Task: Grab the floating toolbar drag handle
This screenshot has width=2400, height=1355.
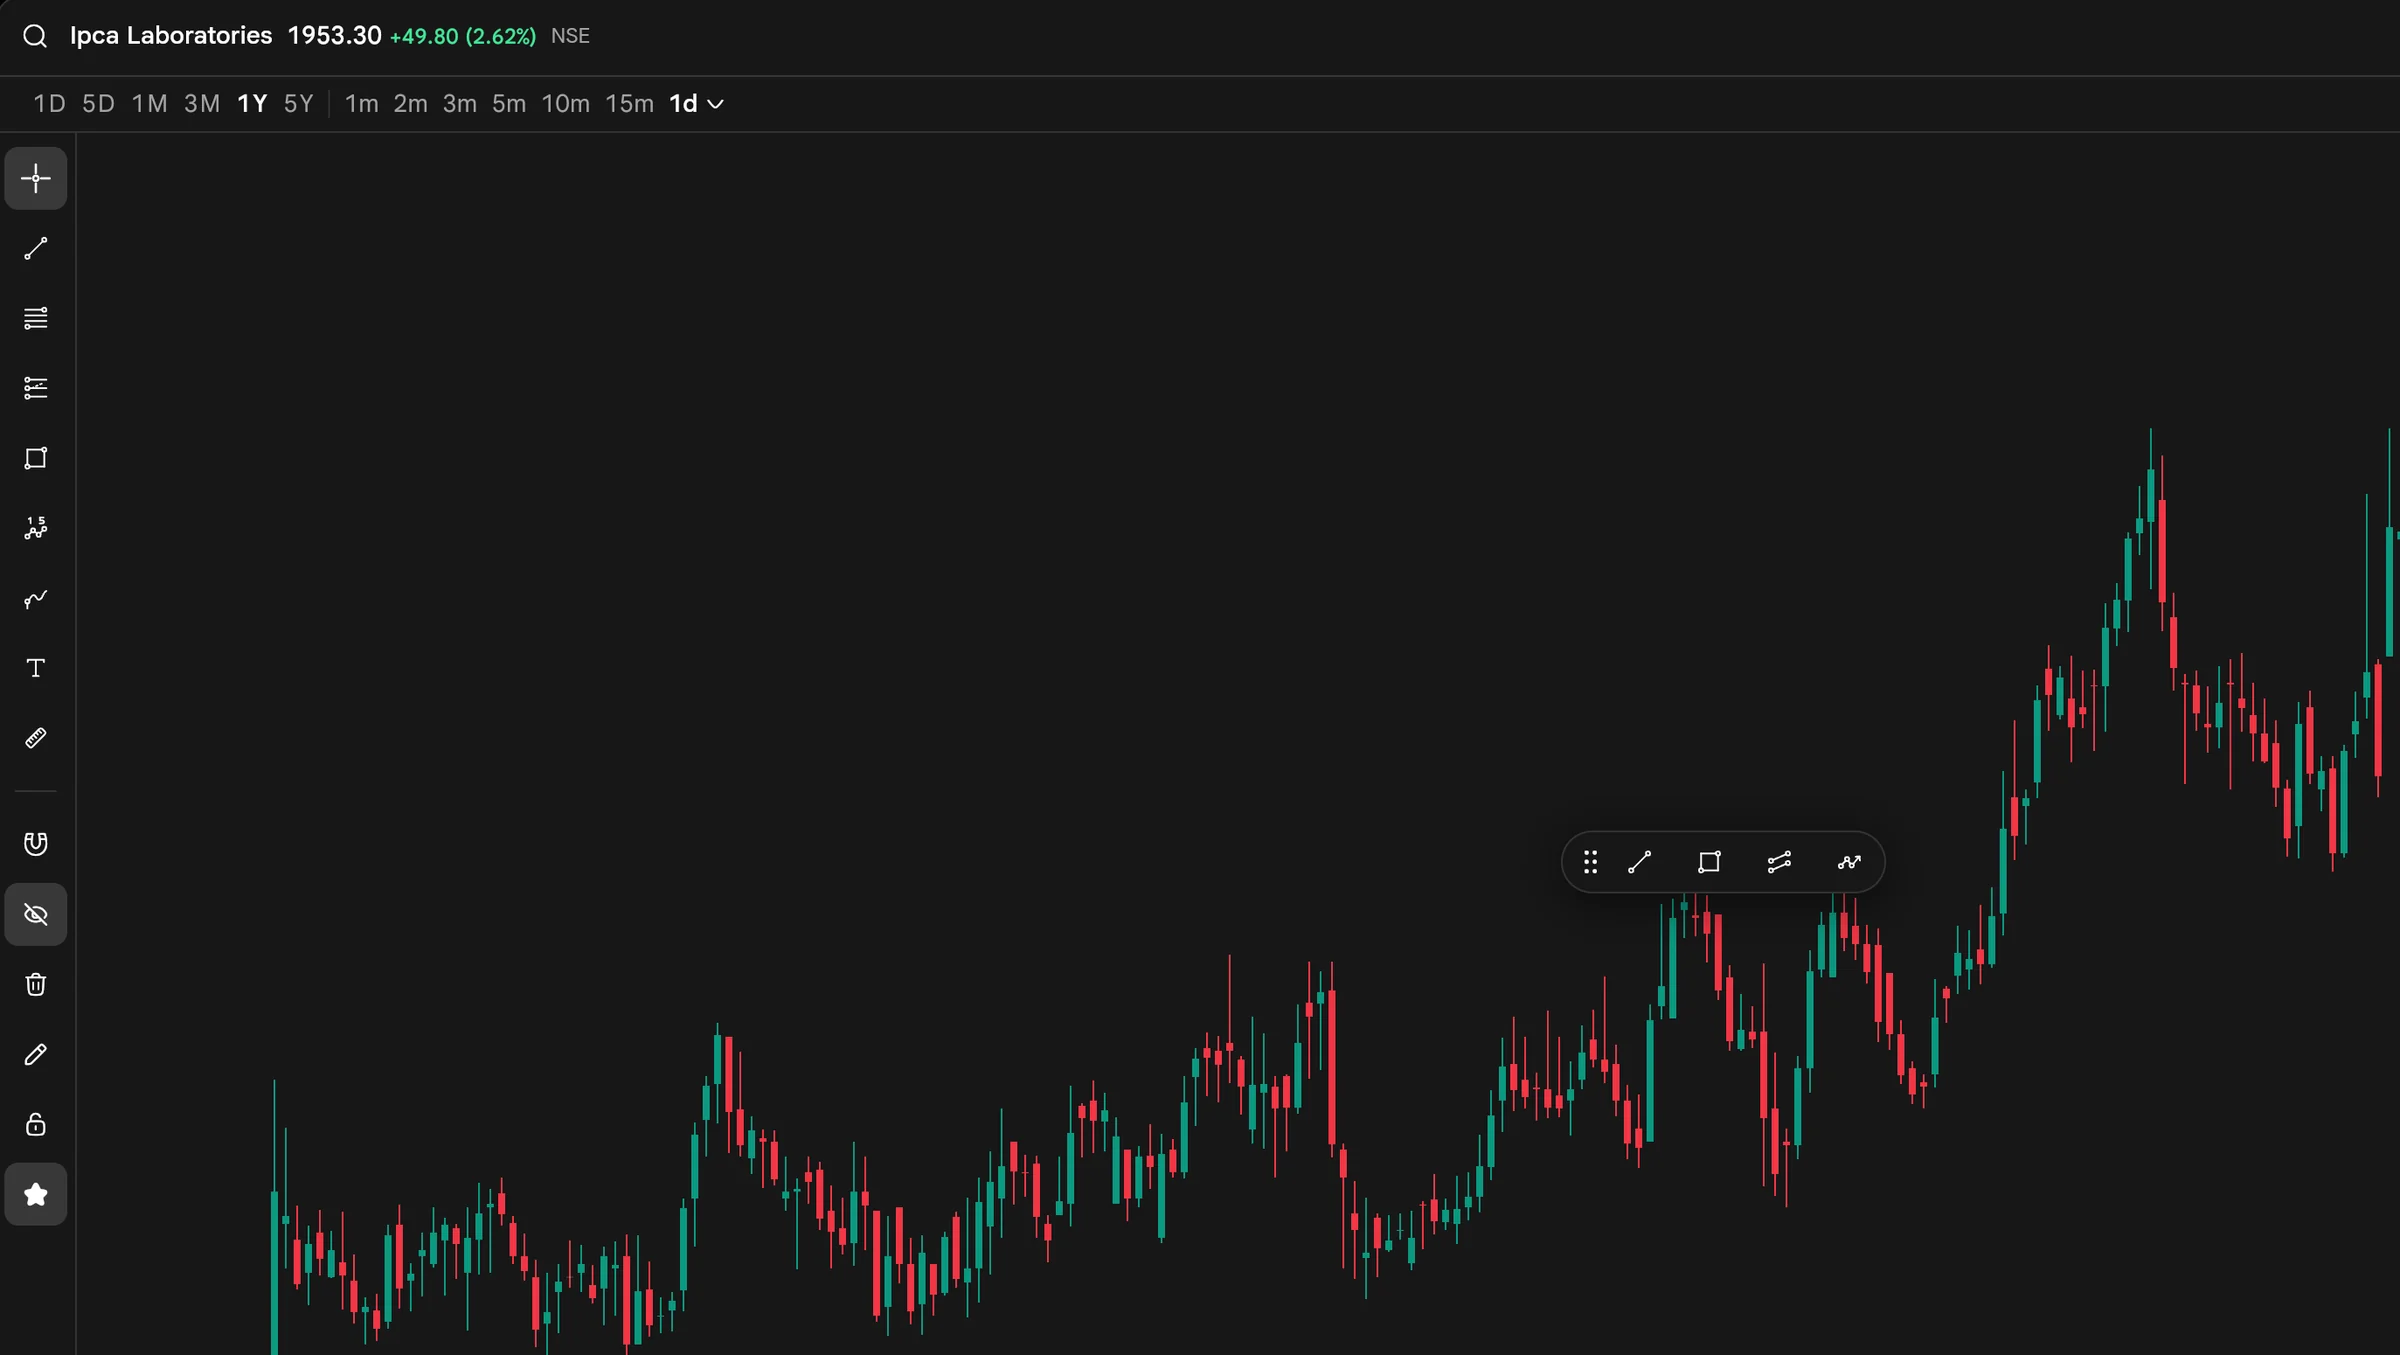Action: coord(1590,862)
